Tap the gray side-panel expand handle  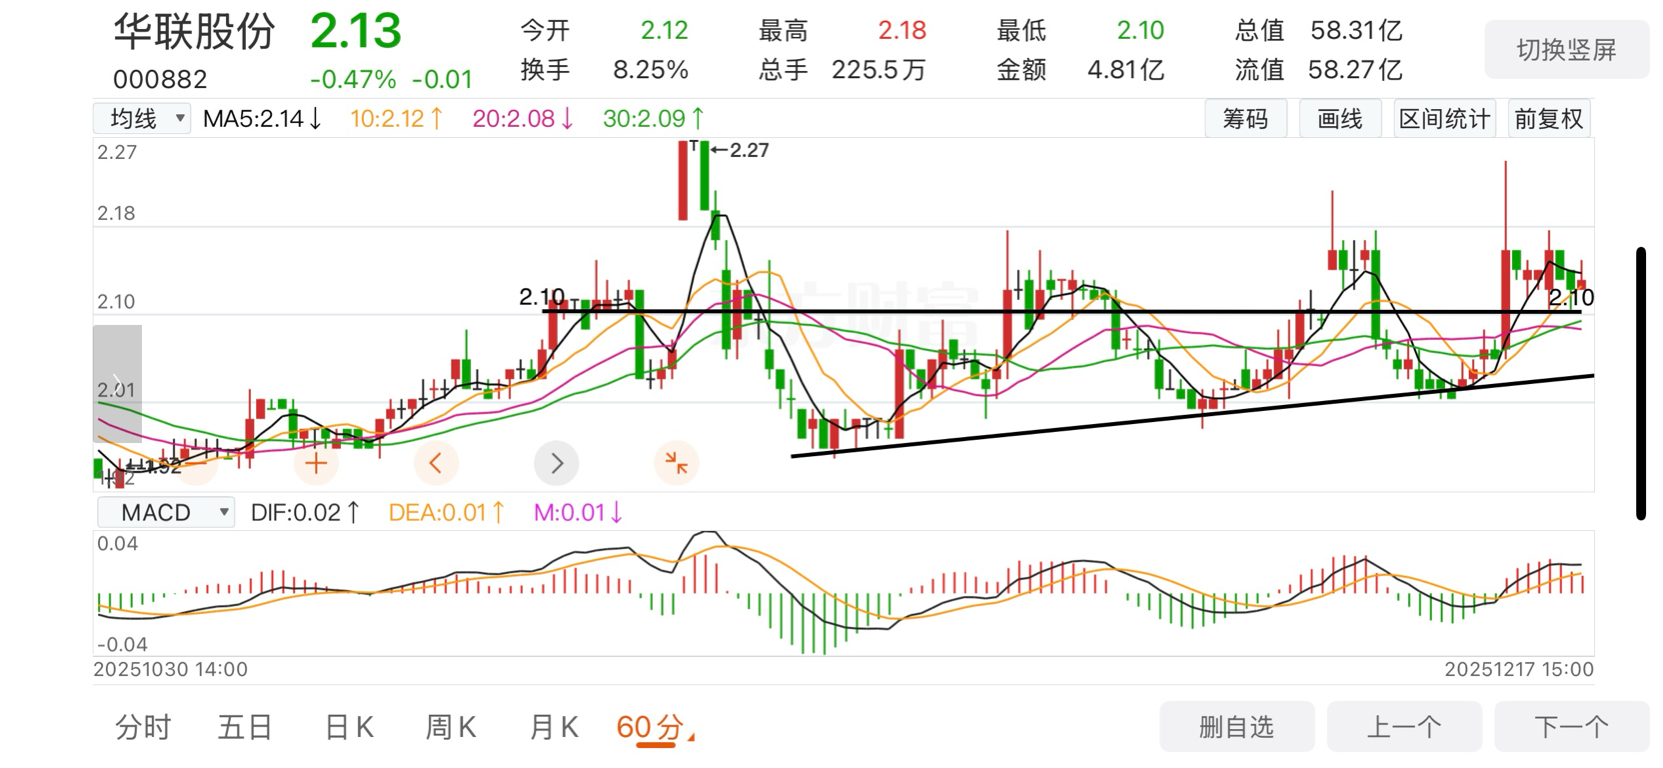117,384
